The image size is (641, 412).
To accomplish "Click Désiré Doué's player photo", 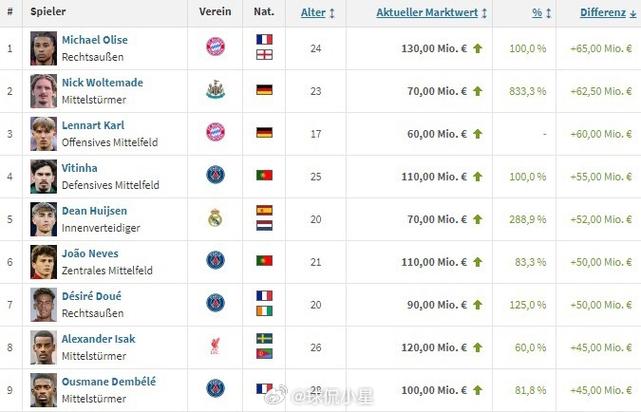I will coord(43,304).
